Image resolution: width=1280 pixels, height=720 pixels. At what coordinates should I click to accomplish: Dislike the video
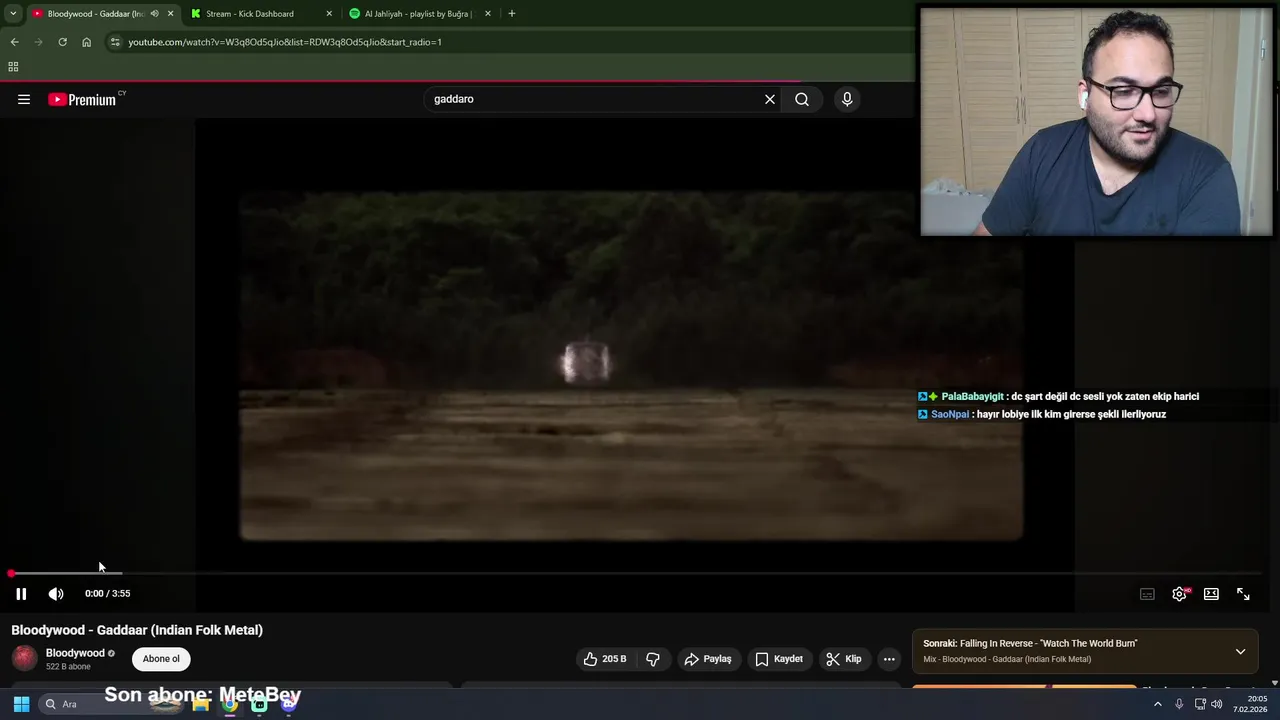pos(653,659)
